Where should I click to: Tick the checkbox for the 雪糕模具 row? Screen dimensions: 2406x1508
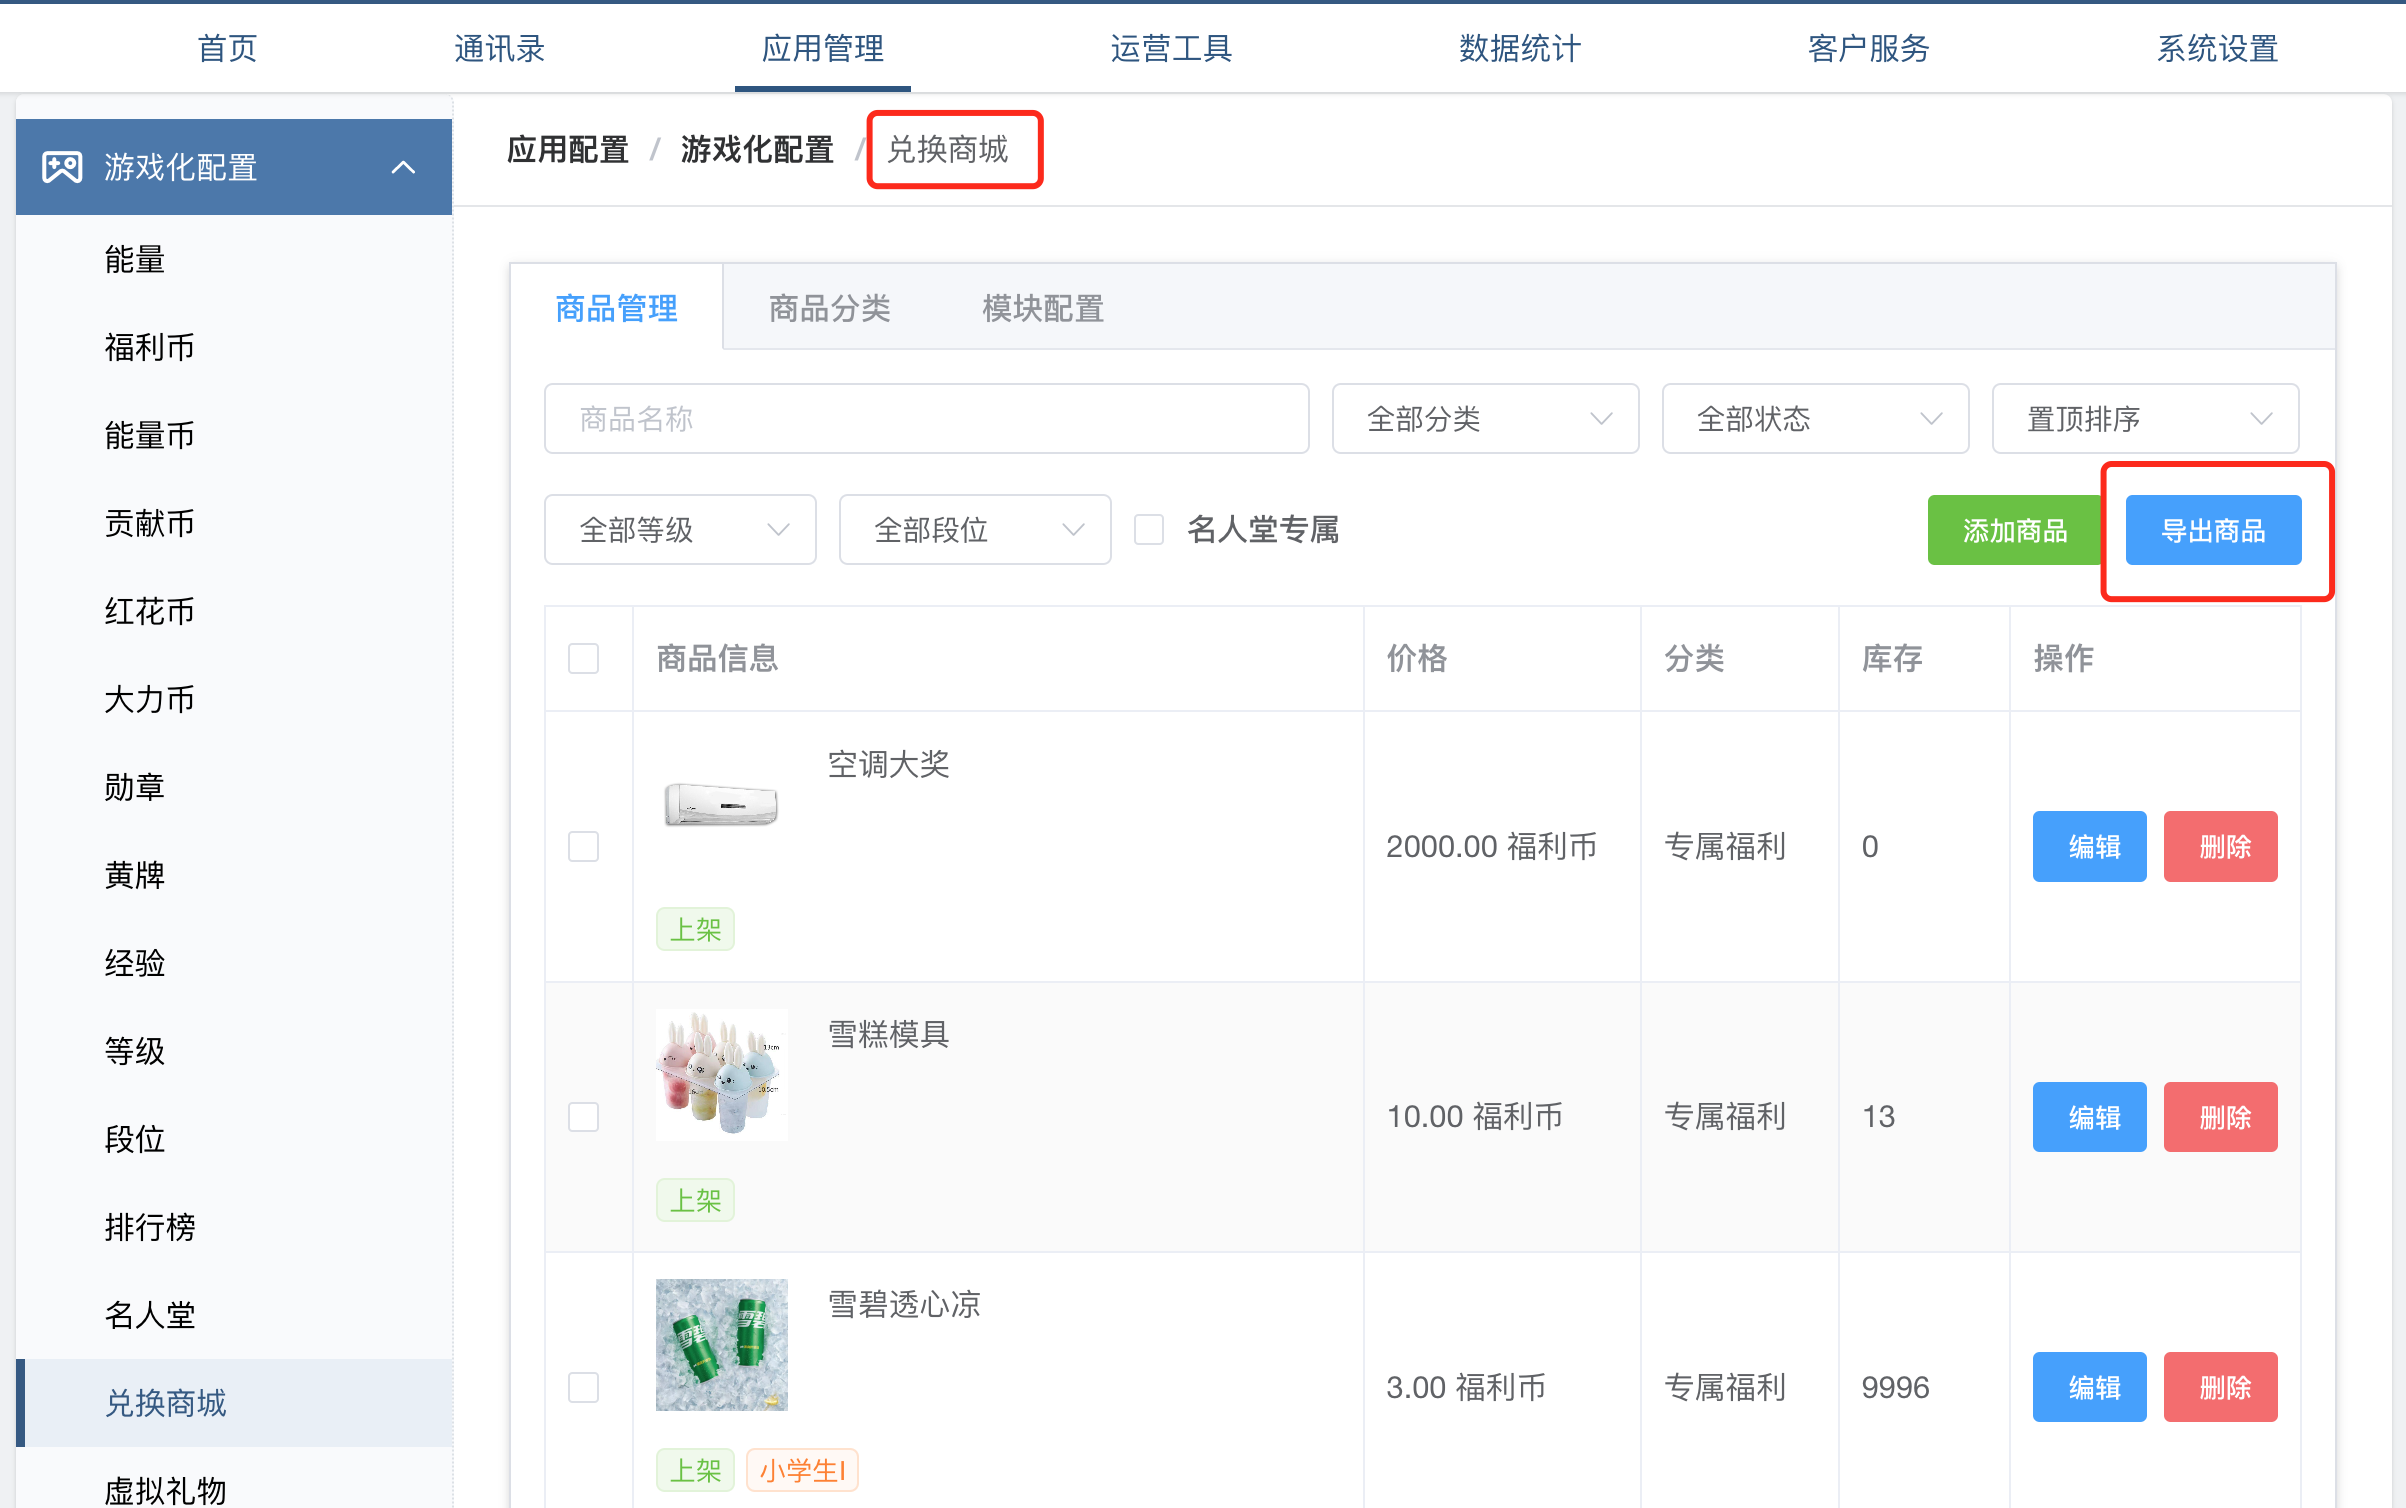click(x=583, y=1117)
